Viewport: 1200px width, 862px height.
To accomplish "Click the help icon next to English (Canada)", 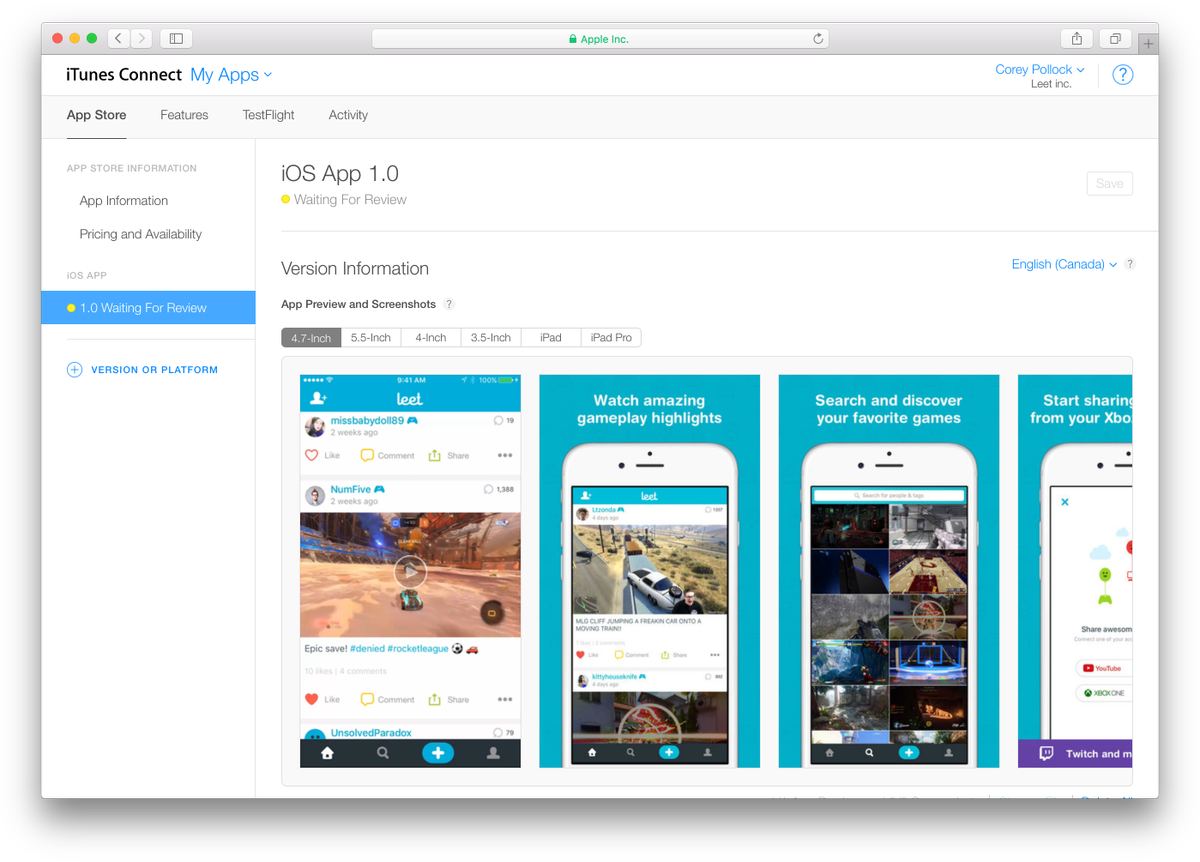I will pos(1129,264).
